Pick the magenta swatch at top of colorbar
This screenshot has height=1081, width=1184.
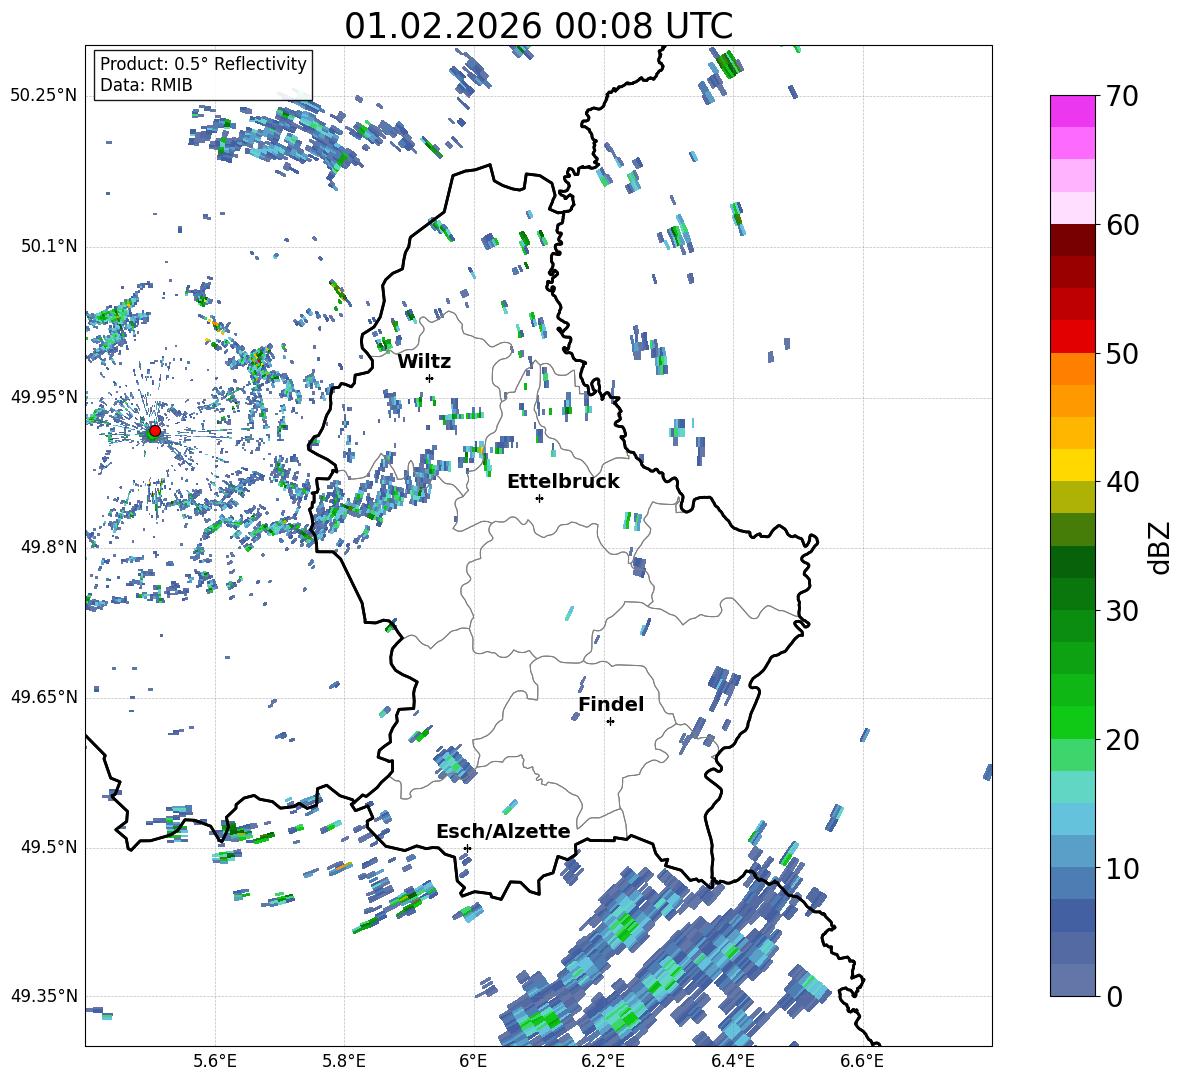1073,111
